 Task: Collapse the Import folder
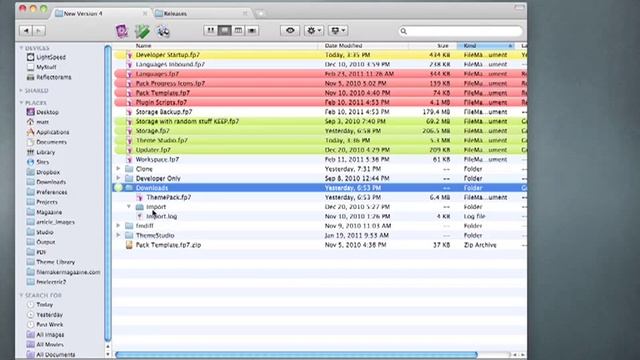point(129,207)
